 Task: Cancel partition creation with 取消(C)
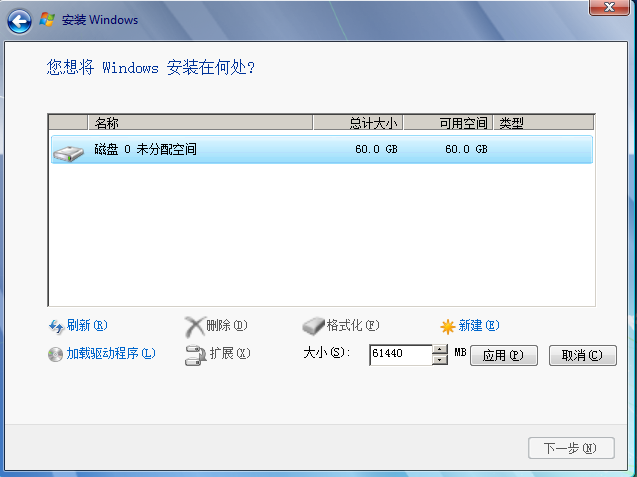point(583,356)
